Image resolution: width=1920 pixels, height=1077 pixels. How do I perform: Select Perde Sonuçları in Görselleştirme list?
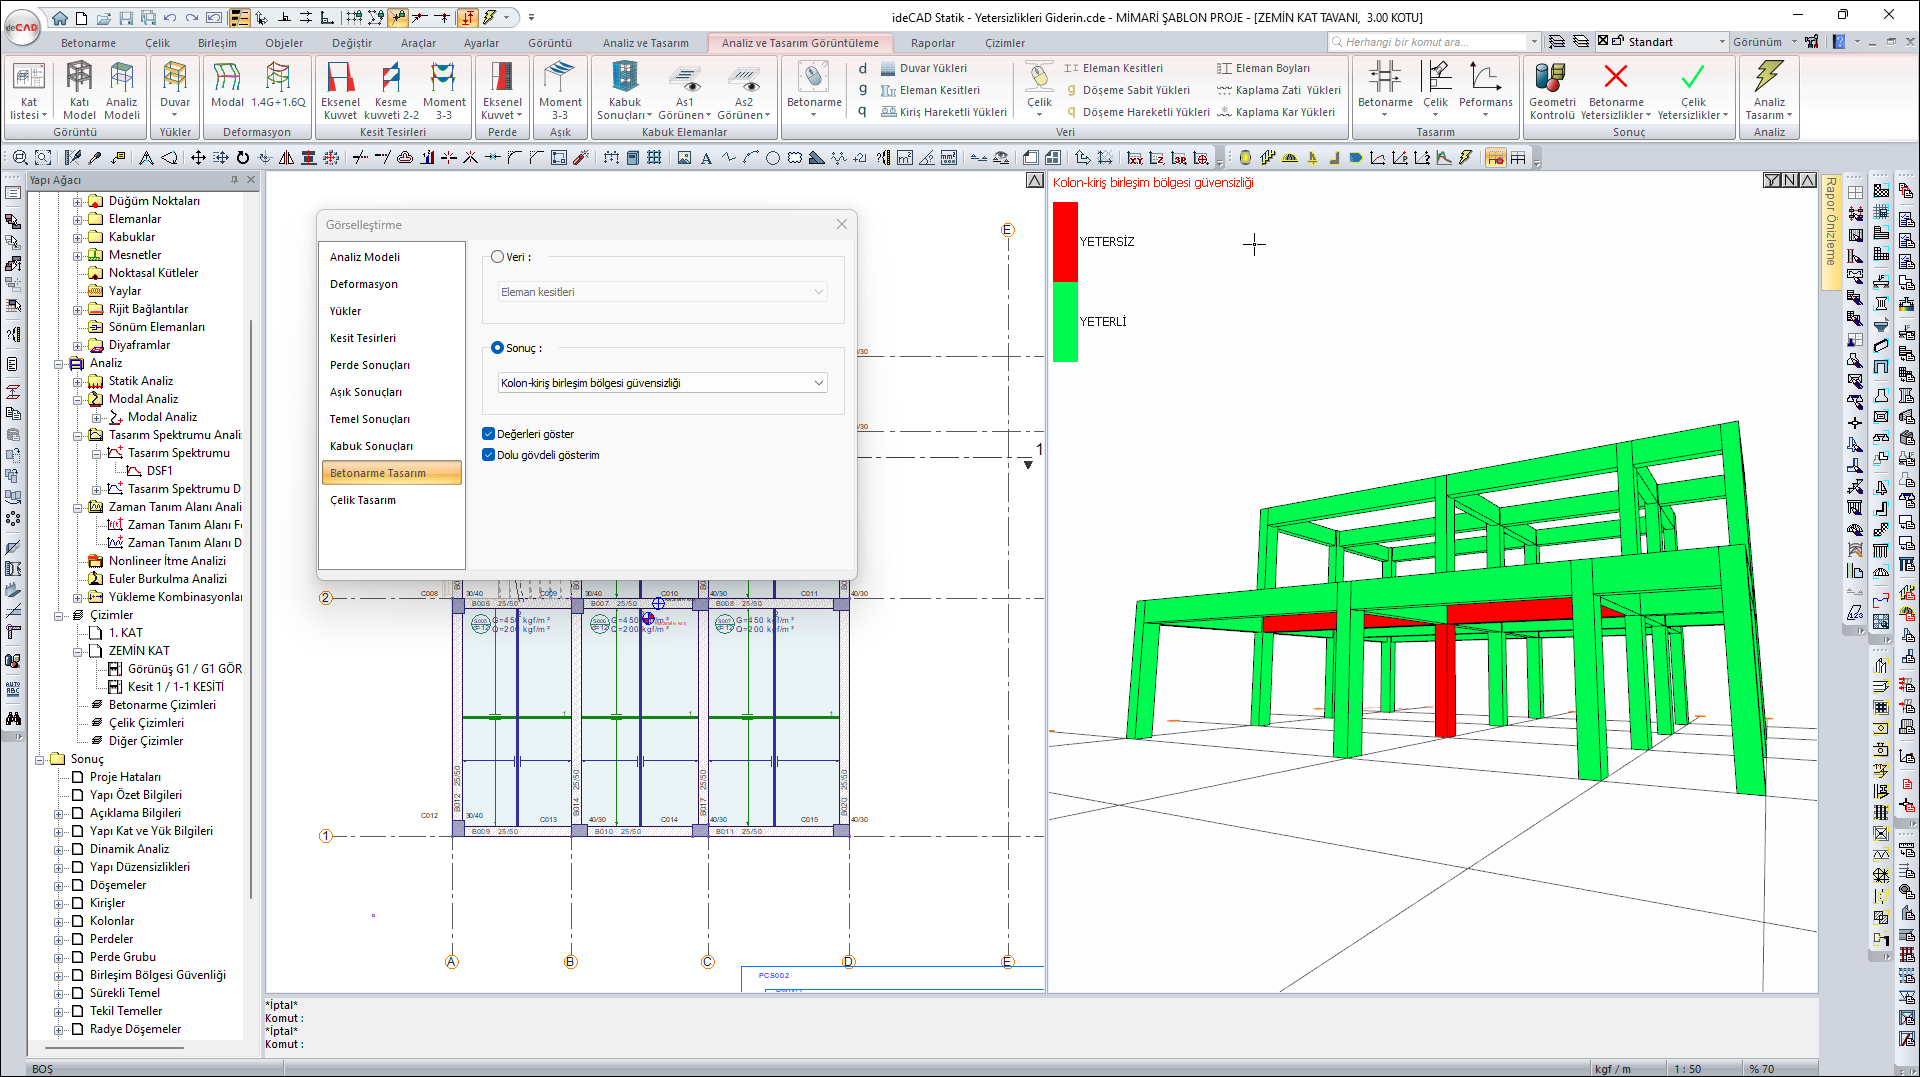370,365
